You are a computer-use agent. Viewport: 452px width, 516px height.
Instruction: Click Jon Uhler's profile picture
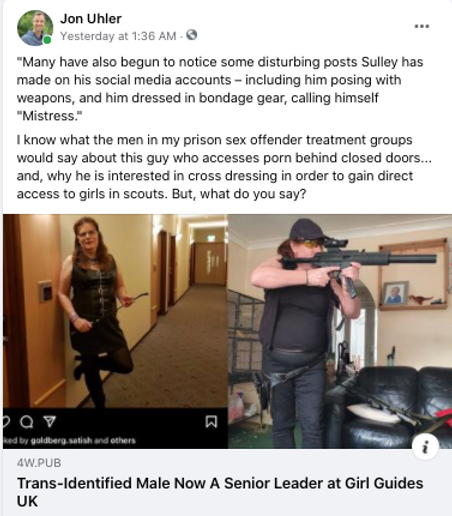click(35, 28)
